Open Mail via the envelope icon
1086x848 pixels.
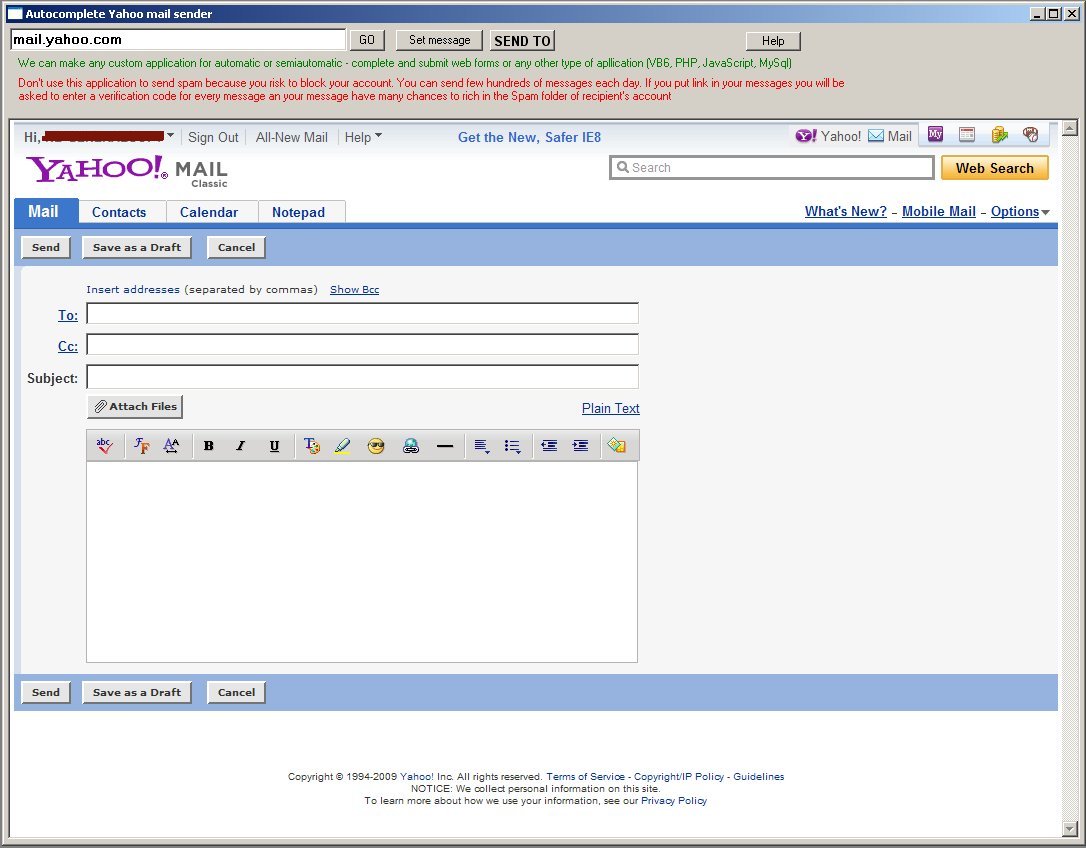click(x=875, y=136)
